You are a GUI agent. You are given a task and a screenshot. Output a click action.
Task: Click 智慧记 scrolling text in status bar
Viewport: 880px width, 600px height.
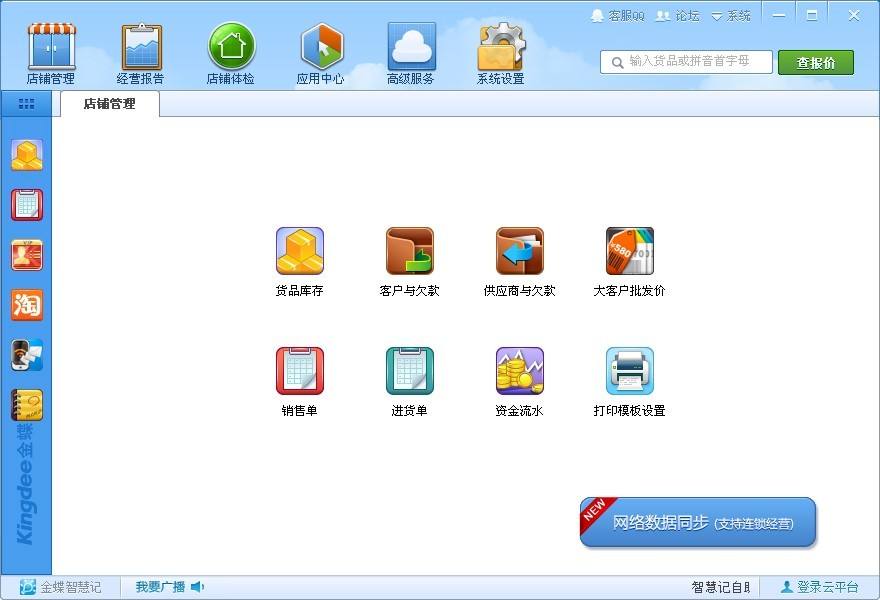[721, 587]
